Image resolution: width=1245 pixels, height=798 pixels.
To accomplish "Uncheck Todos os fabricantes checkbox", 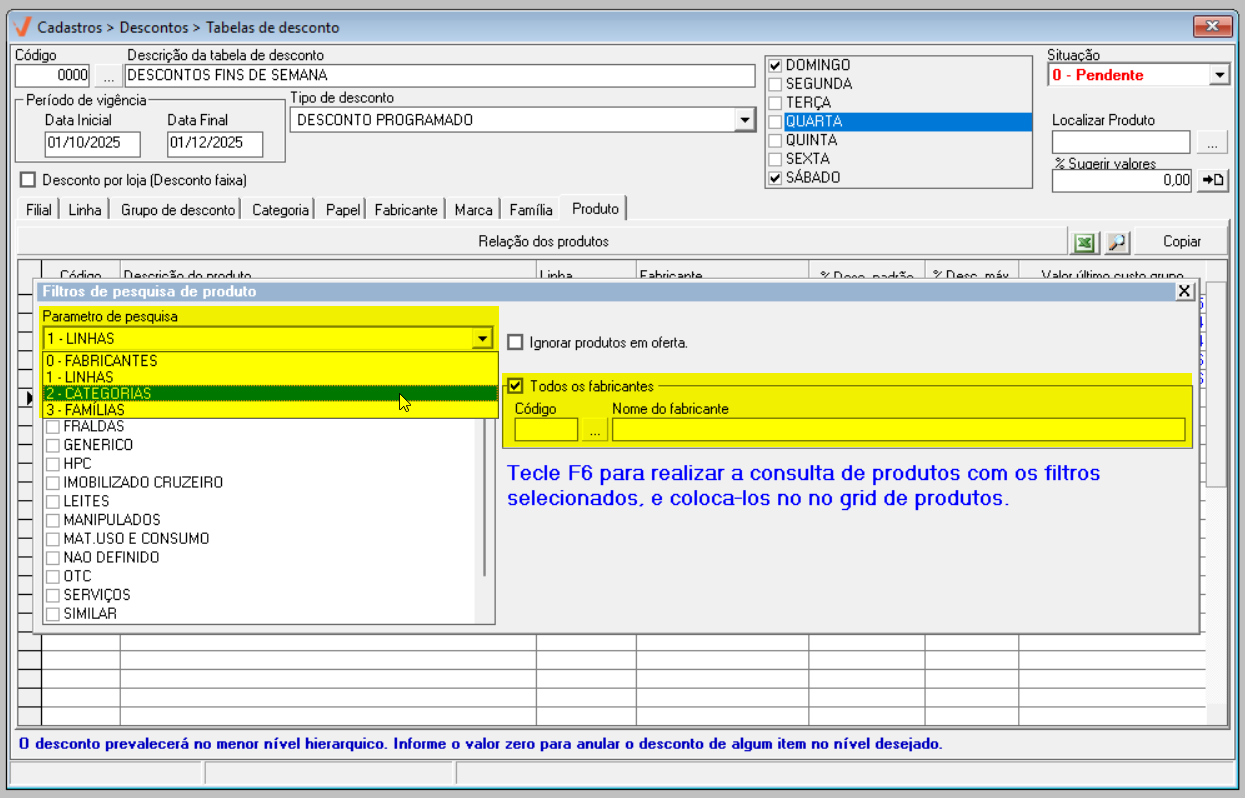I will pyautogui.click(x=516, y=386).
